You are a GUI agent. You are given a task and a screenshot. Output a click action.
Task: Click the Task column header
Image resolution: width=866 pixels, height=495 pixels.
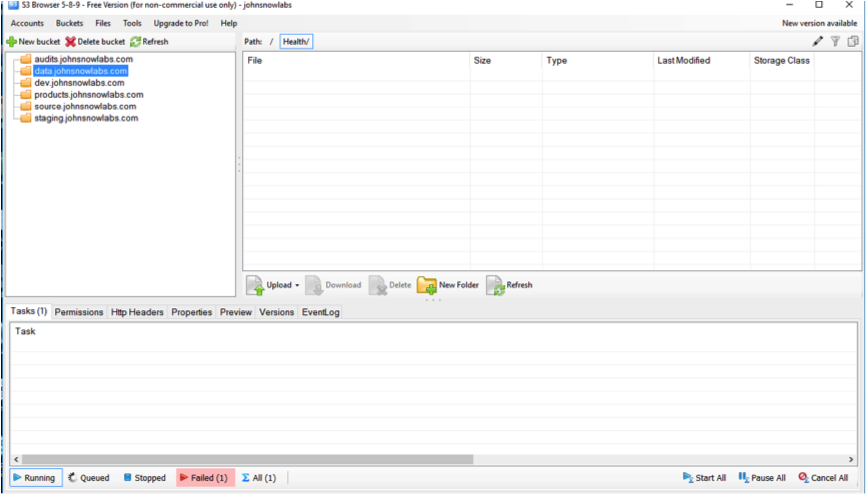25,331
